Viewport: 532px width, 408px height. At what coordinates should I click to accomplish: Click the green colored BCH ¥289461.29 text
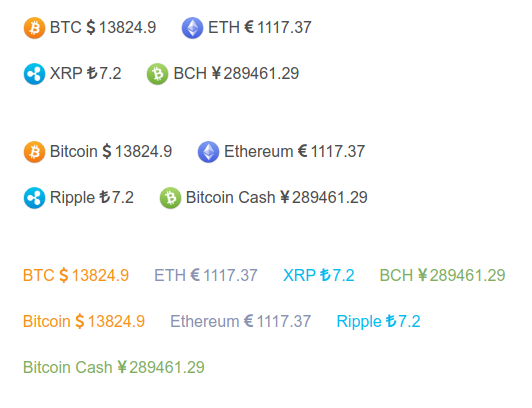point(442,275)
